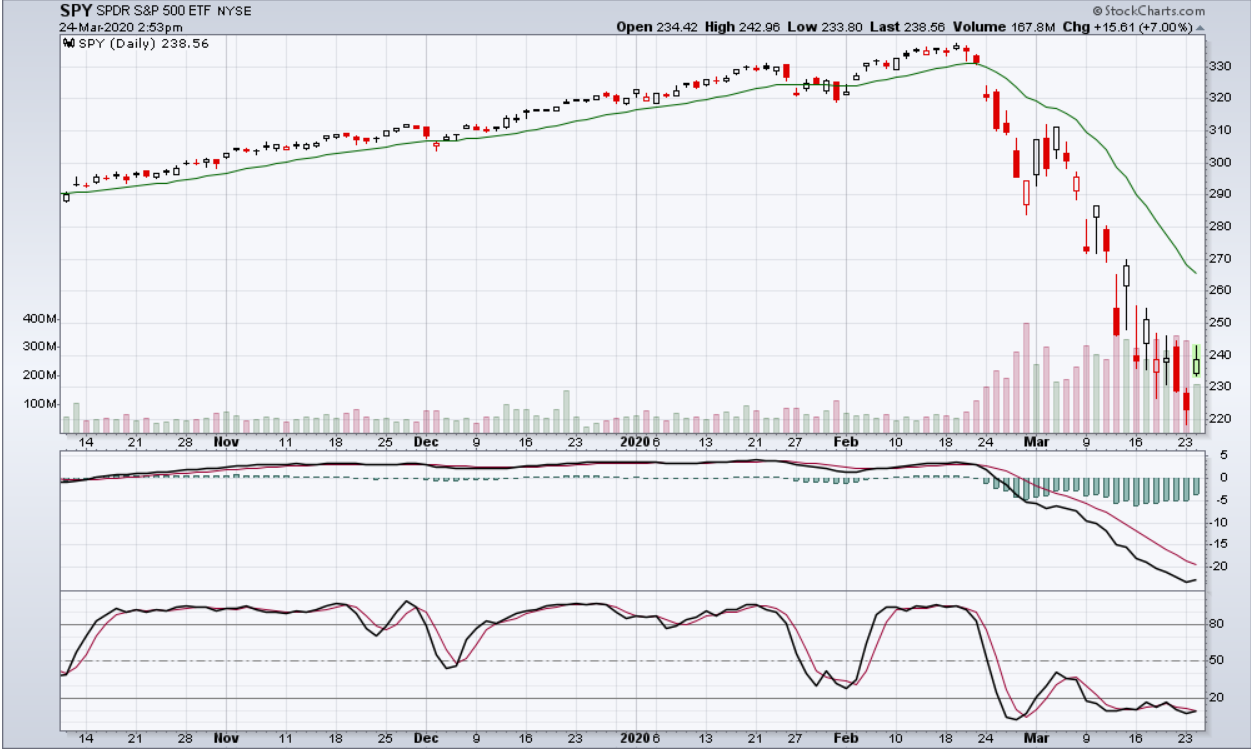Click the 400M volume axis label
1251x749 pixels.
click(40, 319)
